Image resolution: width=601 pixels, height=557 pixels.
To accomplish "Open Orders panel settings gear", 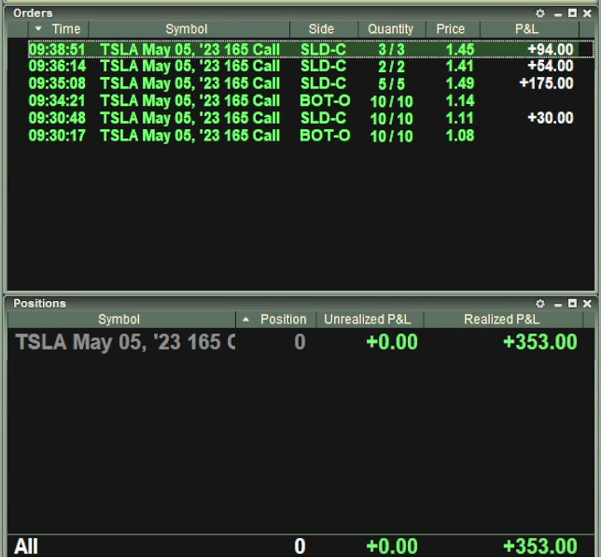I will 540,13.
